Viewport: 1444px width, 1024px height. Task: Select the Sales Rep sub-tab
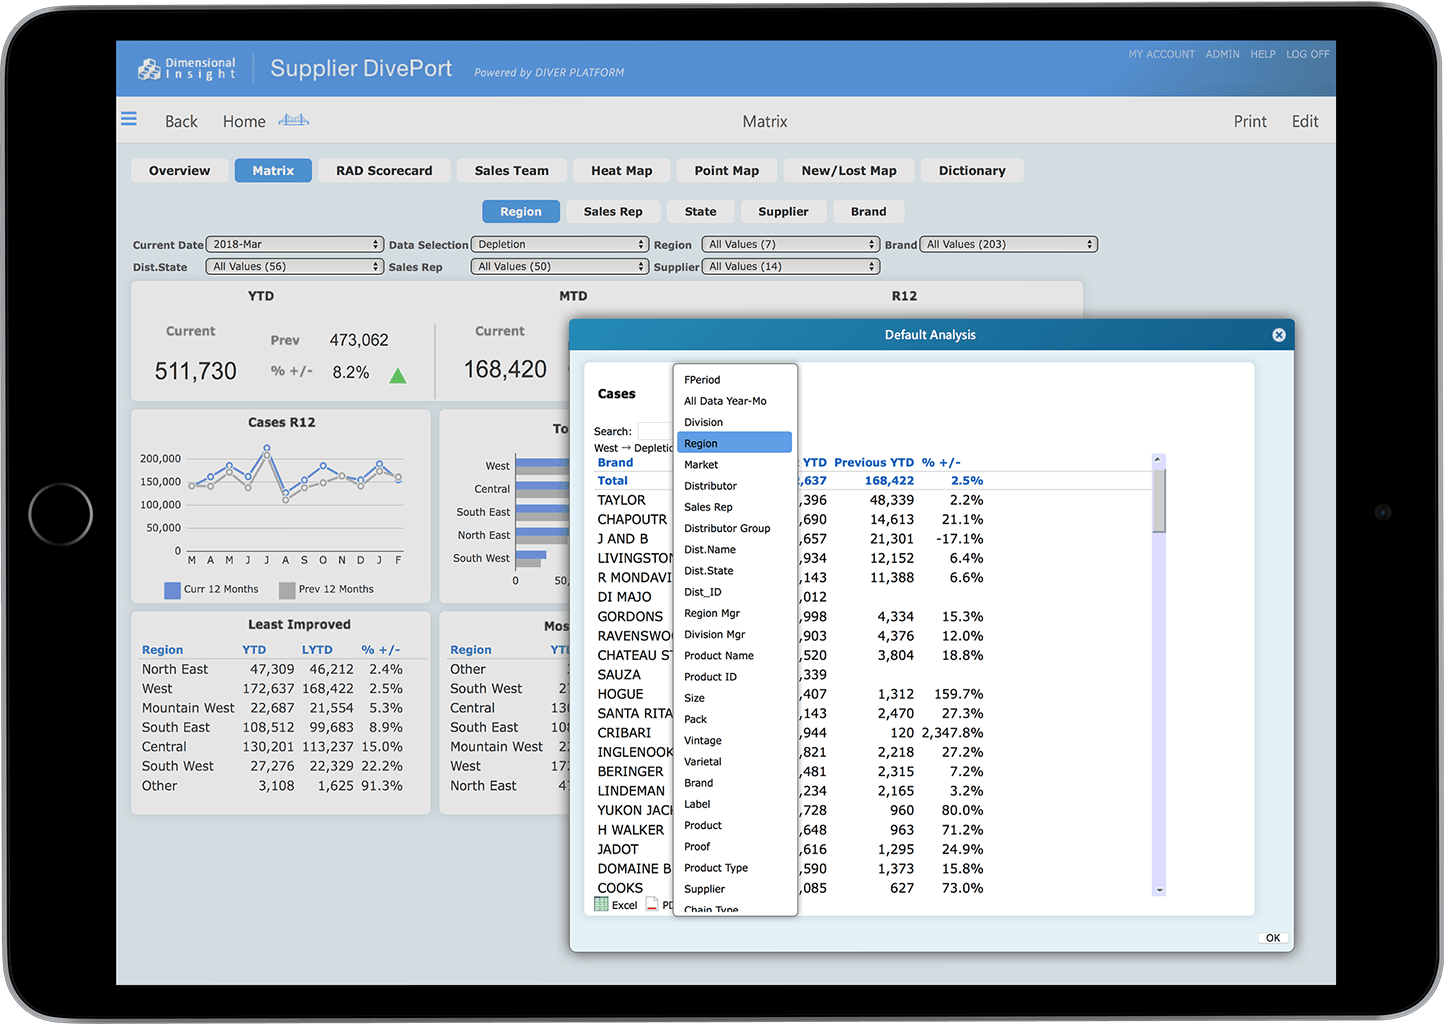pos(613,212)
